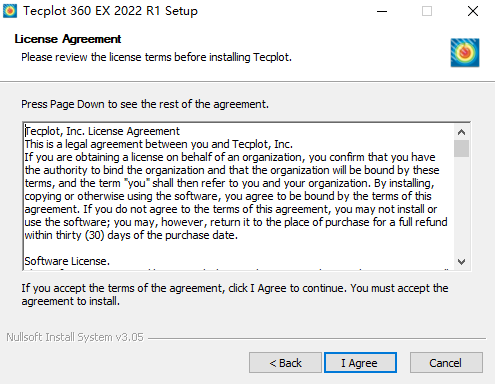Click the 'Tecplot, Inc. License Agreement' first line
495x384 pixels.
point(102,131)
